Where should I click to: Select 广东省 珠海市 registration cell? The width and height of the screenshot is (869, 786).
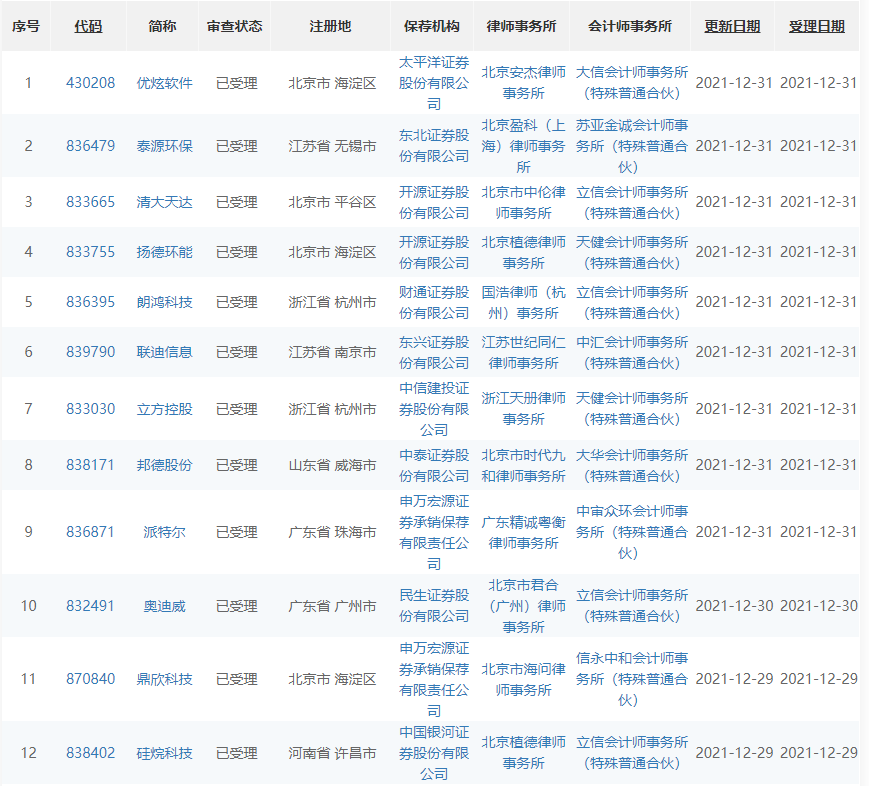point(332,532)
